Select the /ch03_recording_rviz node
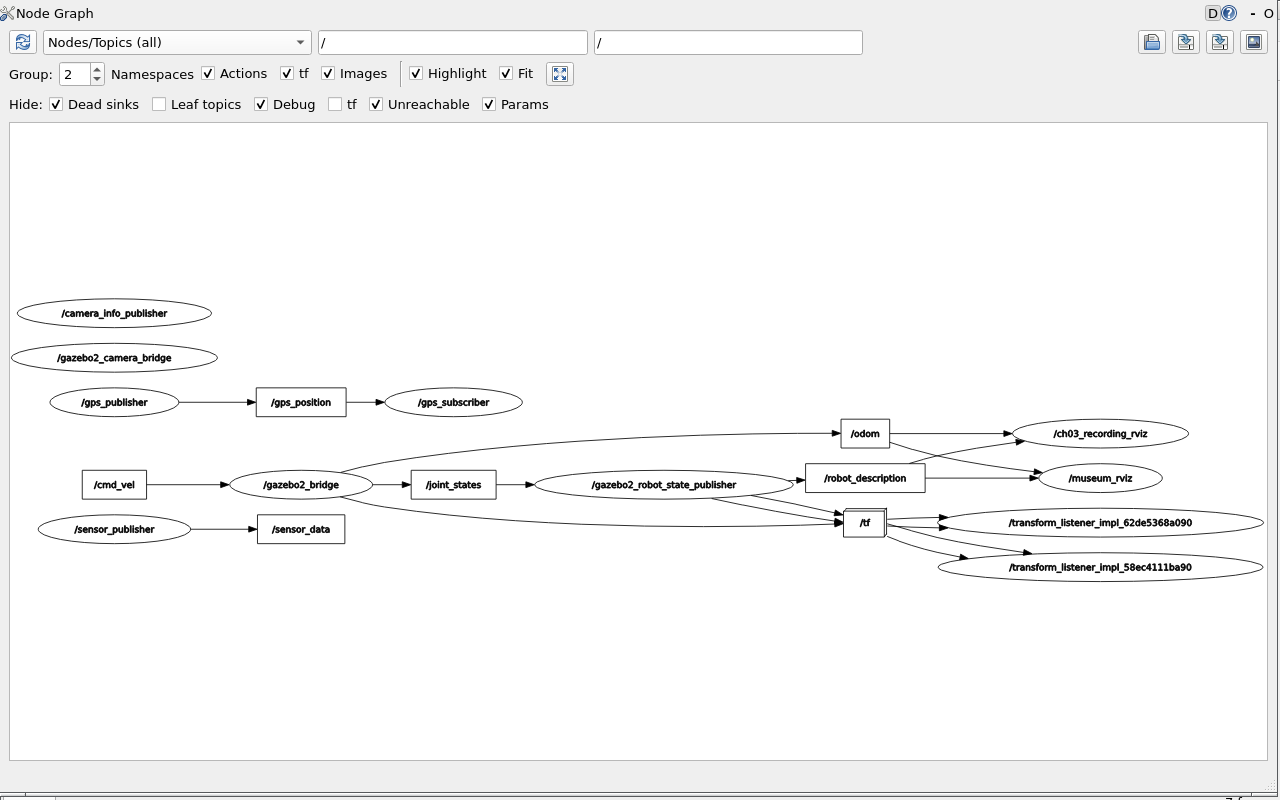This screenshot has width=1280, height=800. pyautogui.click(x=1100, y=434)
